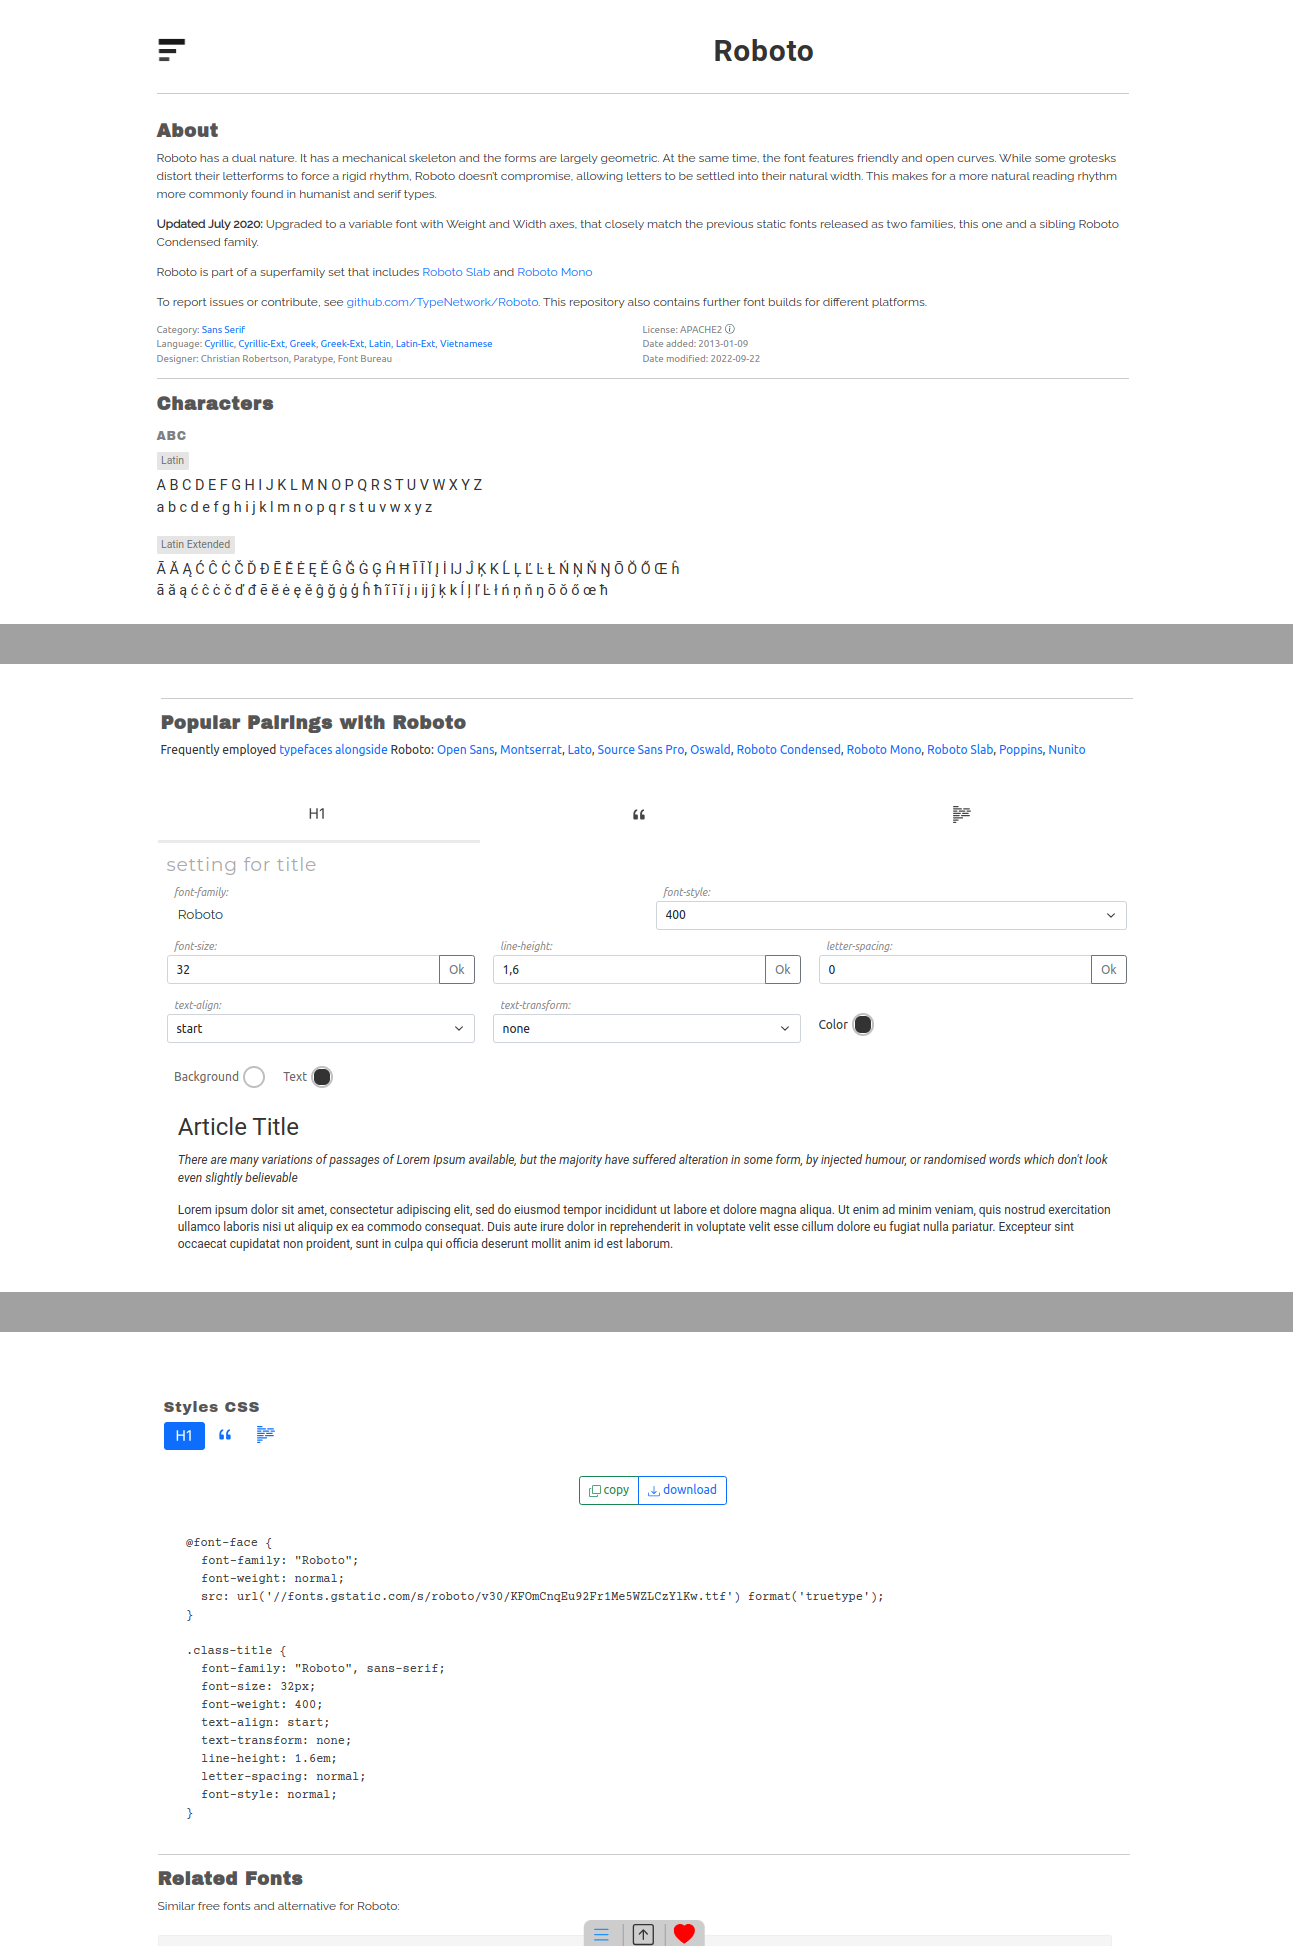The width and height of the screenshot is (1293, 1946).
Task: Select the paragraph icon under Styles CSS
Action: (x=265, y=1434)
